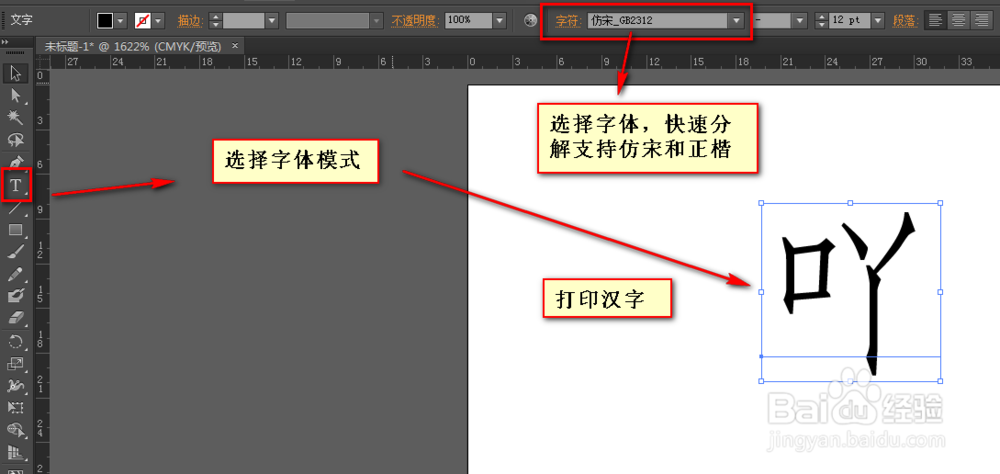Select the Rotate tool
This screenshot has height=474, width=1000.
(16, 341)
